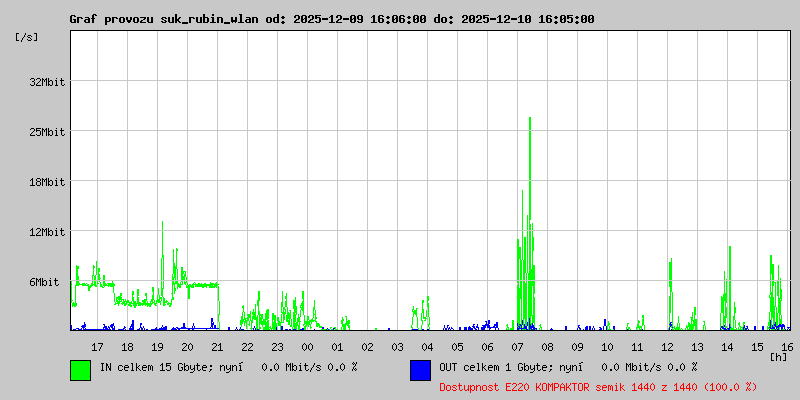Click hour label '17' on the x-axis
The image size is (800, 400).
coord(97,347)
